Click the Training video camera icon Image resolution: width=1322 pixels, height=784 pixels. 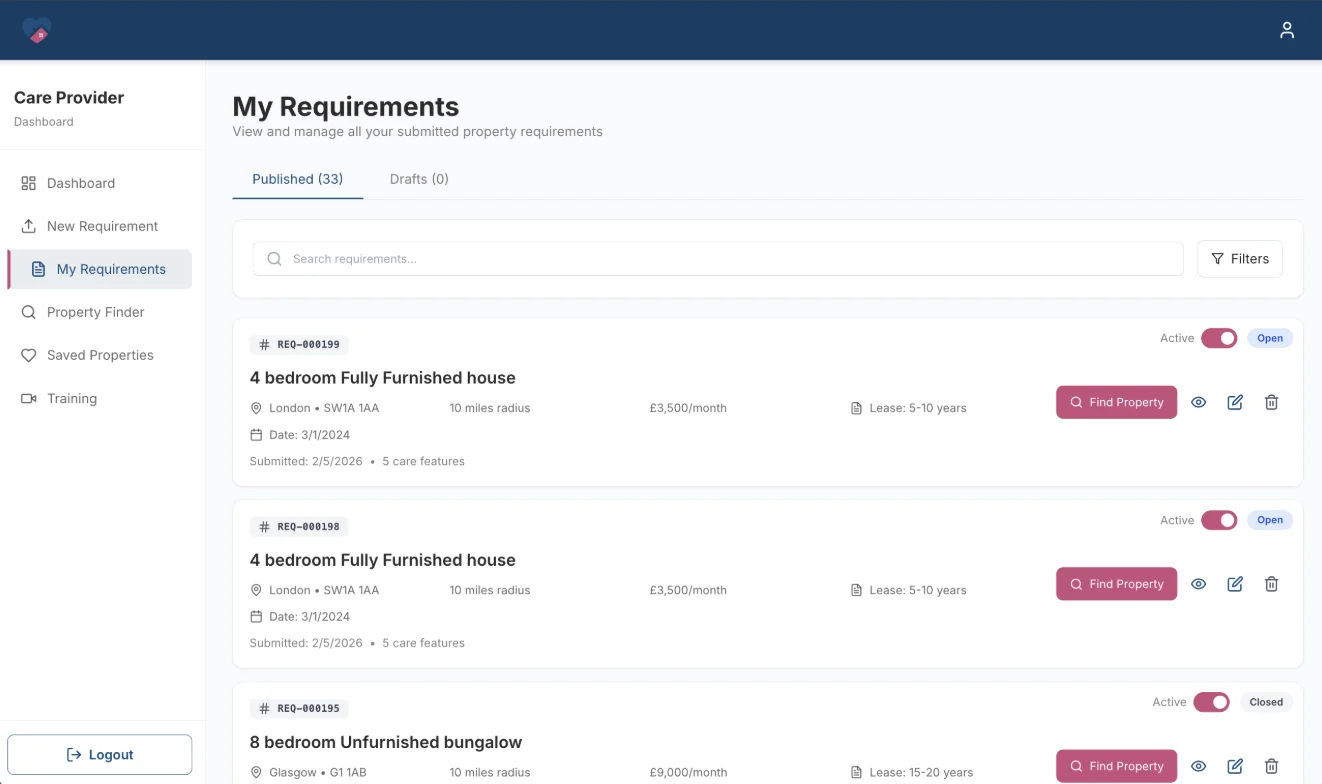(28, 398)
